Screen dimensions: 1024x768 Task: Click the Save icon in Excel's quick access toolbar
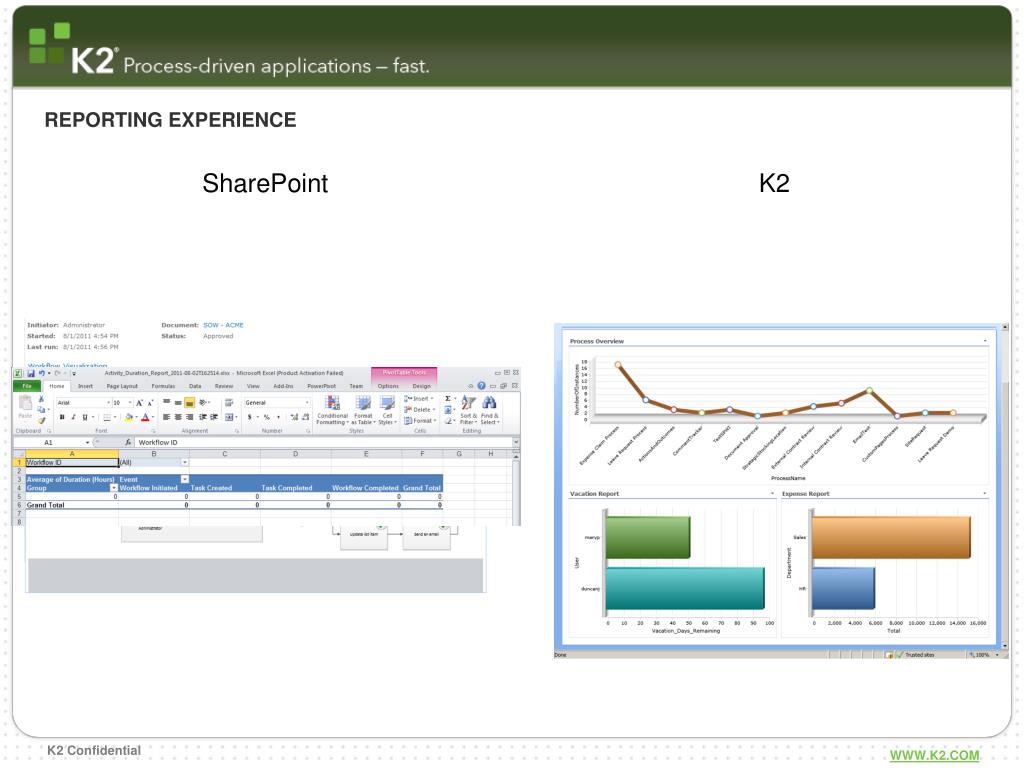pyautogui.click(x=31, y=374)
